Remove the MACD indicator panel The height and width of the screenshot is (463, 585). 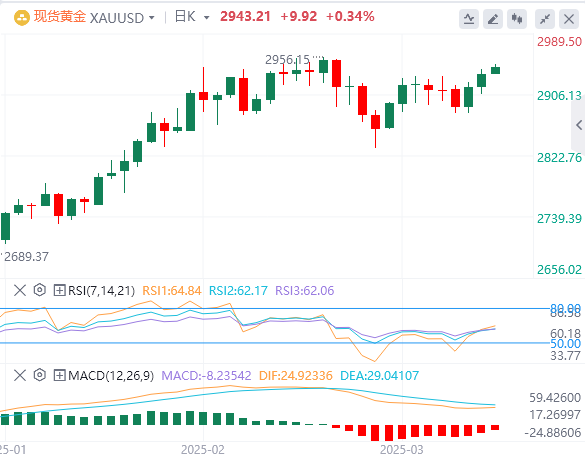click(x=20, y=375)
